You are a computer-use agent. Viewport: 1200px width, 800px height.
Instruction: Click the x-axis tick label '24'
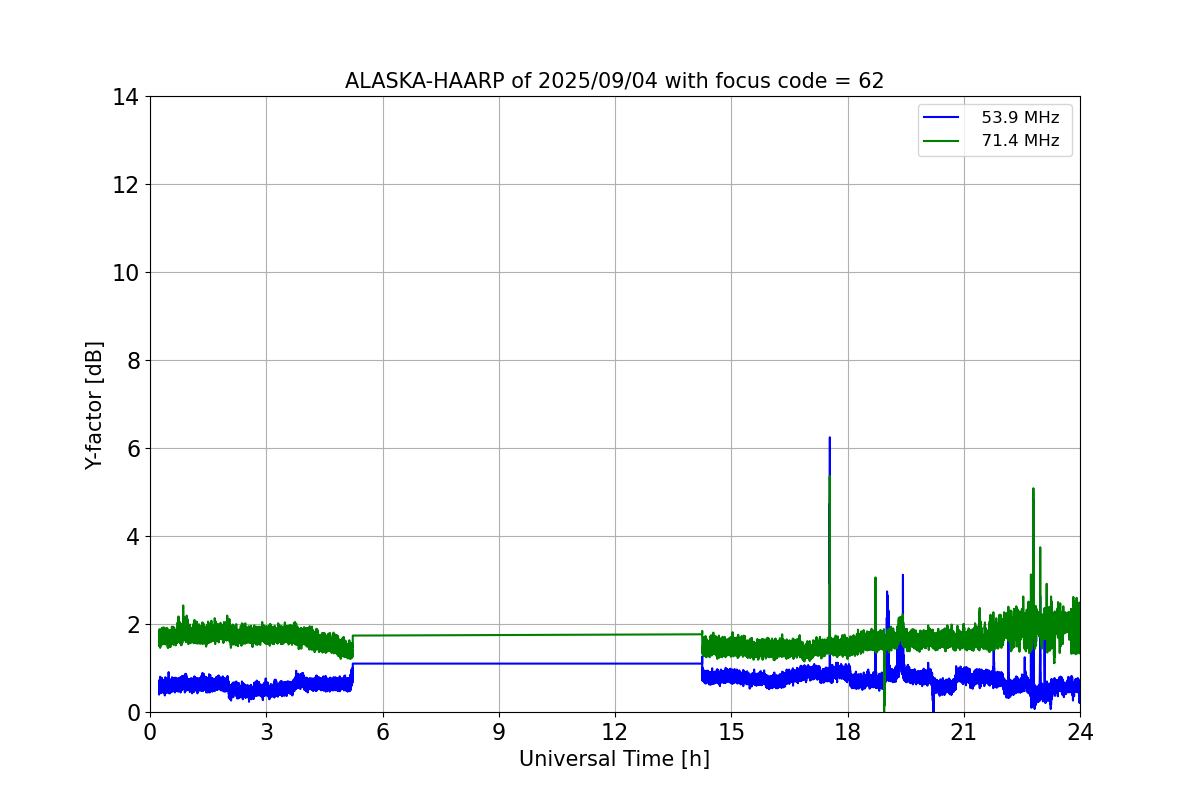(x=1080, y=732)
